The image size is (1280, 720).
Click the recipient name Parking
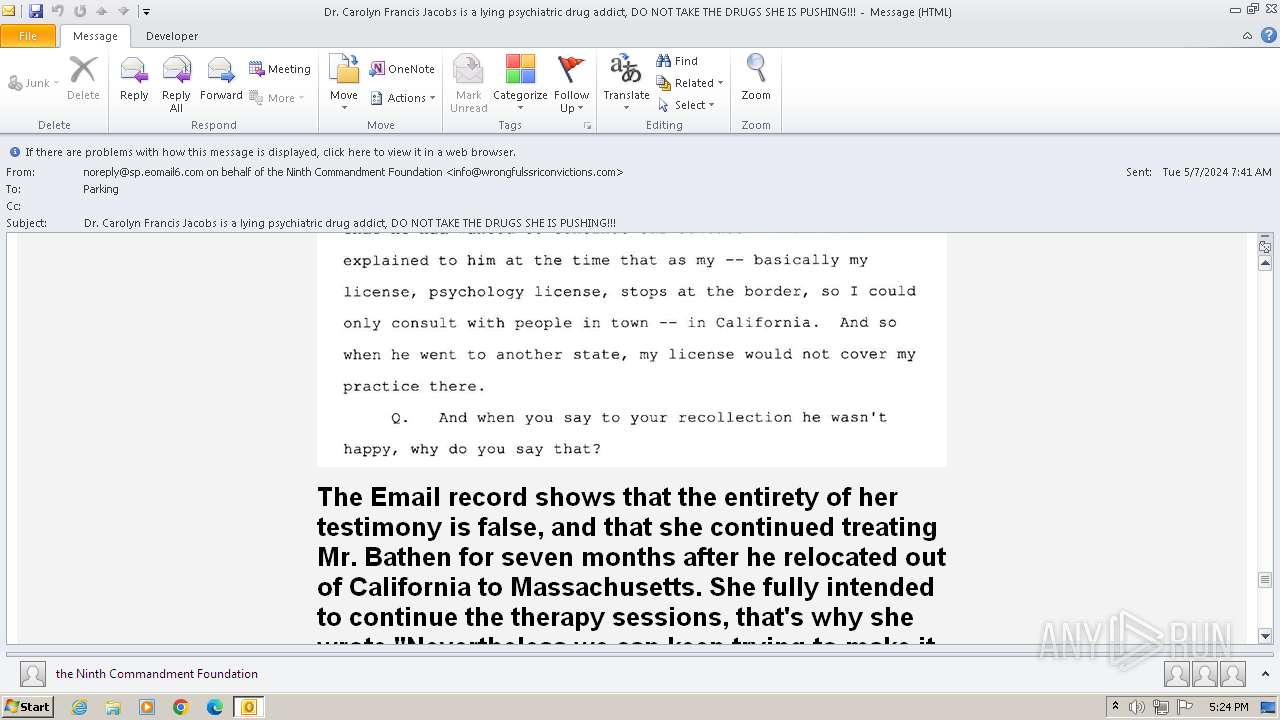[101, 189]
